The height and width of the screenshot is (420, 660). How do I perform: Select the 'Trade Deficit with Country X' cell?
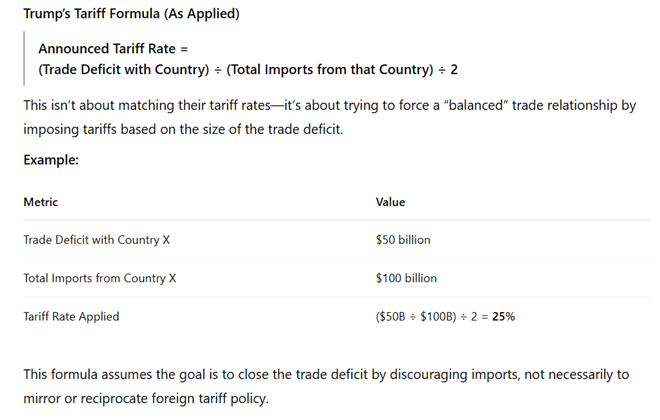[x=96, y=240]
